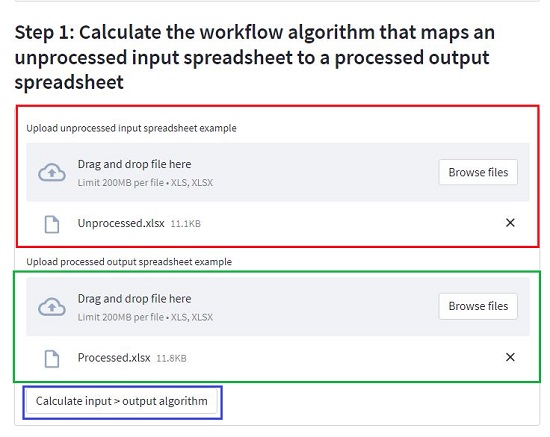The image size is (550, 437).
Task: Click the 11.1KB file size label
Action: 186,224
